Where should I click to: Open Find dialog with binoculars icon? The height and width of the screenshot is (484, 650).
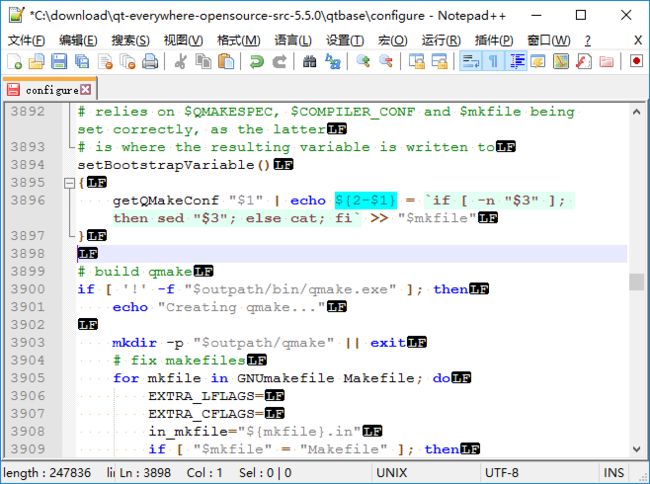point(310,61)
